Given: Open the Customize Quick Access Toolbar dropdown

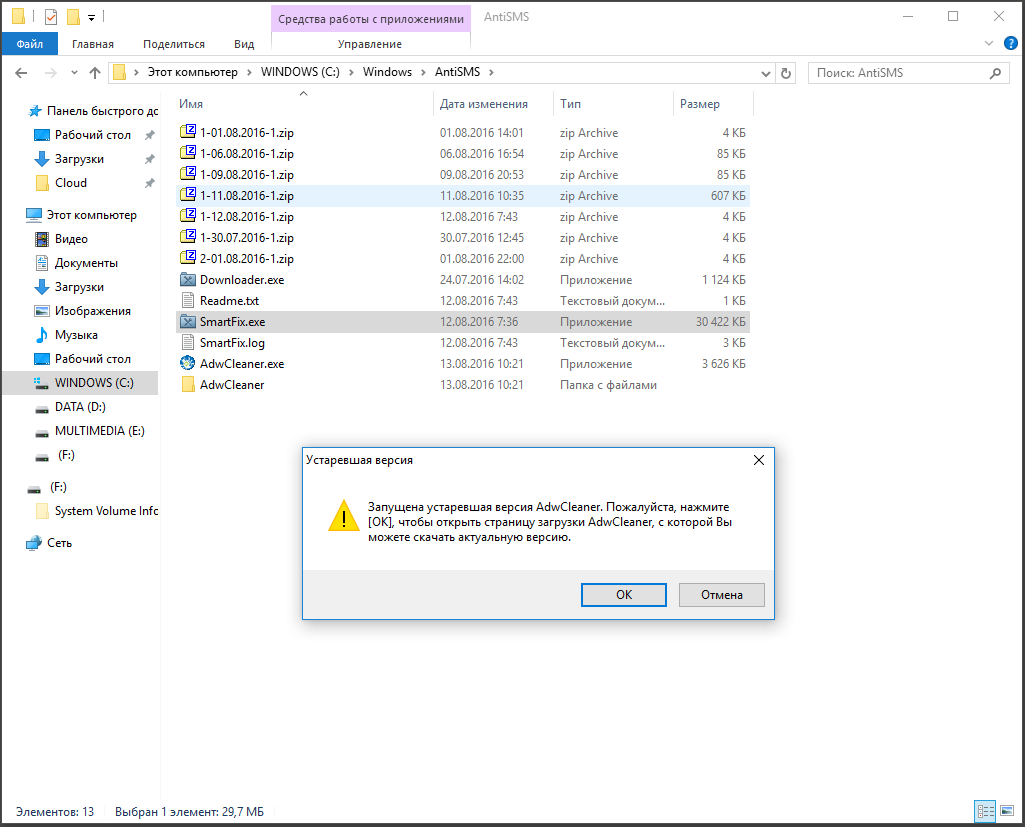Looking at the screenshot, I should [92, 17].
